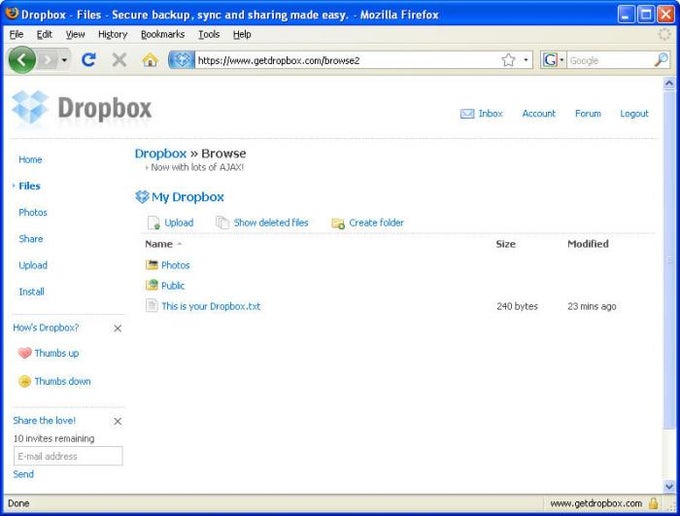
Task: Click Create folder link
Action: 376,223
